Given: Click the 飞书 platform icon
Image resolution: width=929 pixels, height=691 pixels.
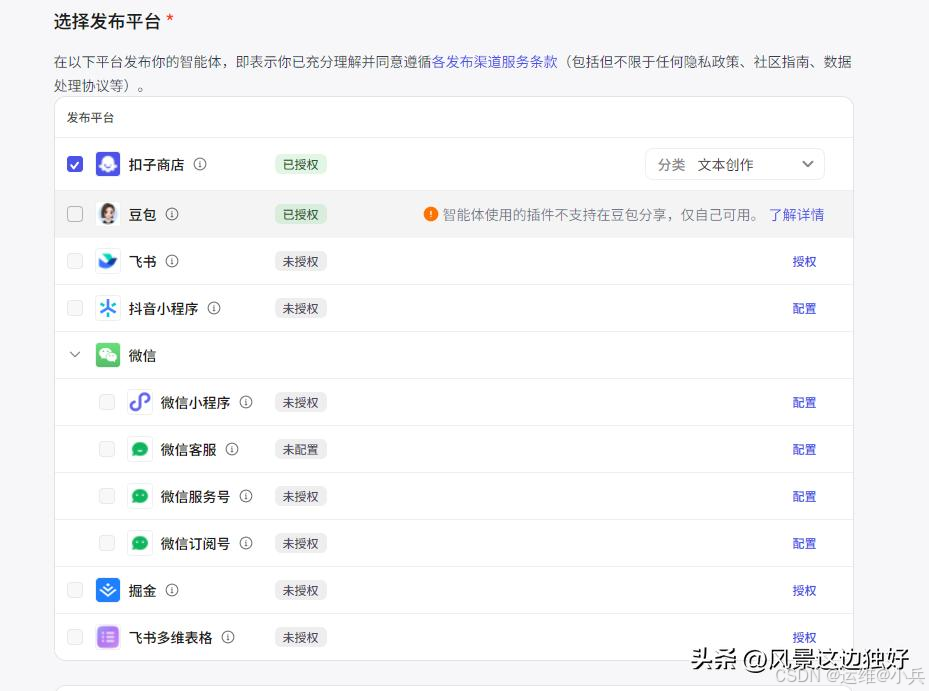Looking at the screenshot, I should click(107, 261).
